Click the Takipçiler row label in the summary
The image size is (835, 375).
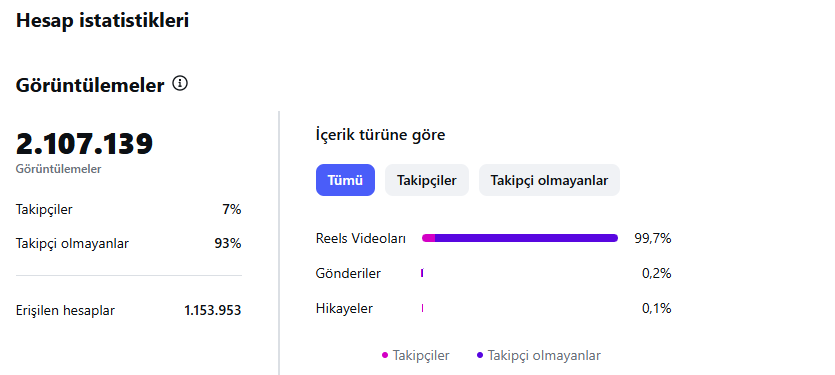tap(44, 210)
